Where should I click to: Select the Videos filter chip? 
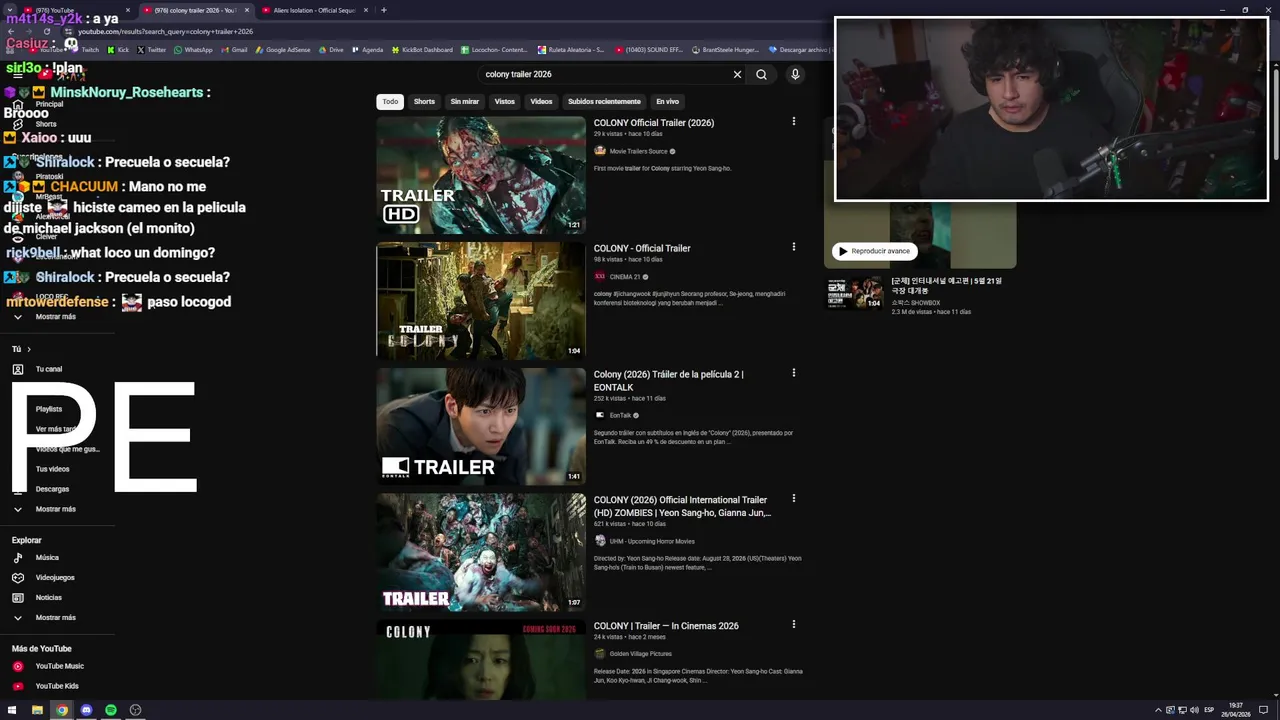point(541,101)
